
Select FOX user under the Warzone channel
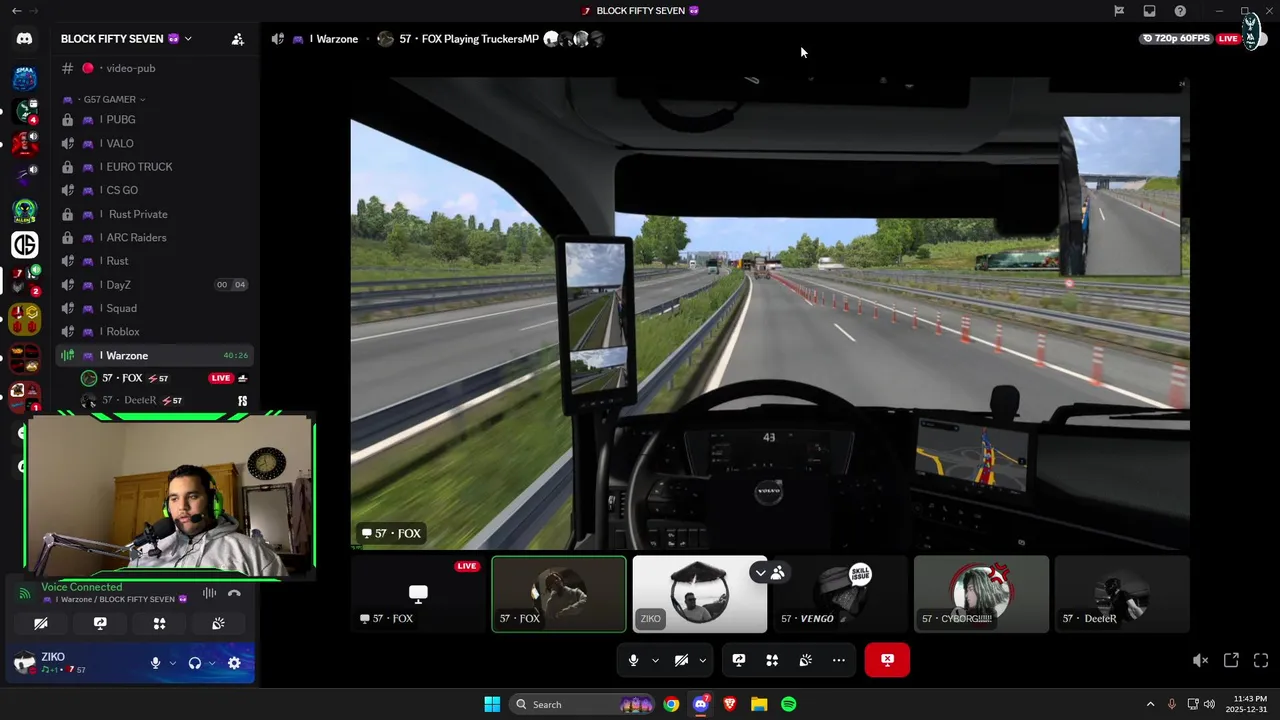pos(165,378)
